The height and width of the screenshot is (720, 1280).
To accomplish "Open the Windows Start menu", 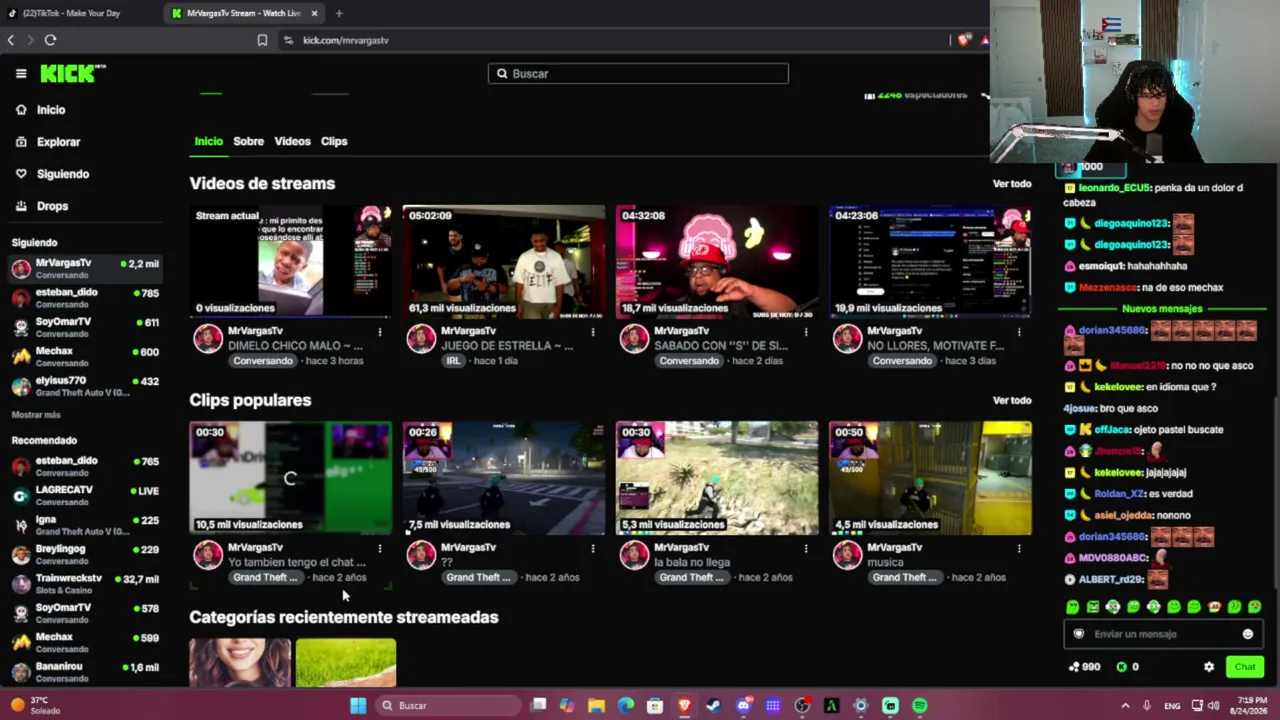I will pyautogui.click(x=358, y=706).
